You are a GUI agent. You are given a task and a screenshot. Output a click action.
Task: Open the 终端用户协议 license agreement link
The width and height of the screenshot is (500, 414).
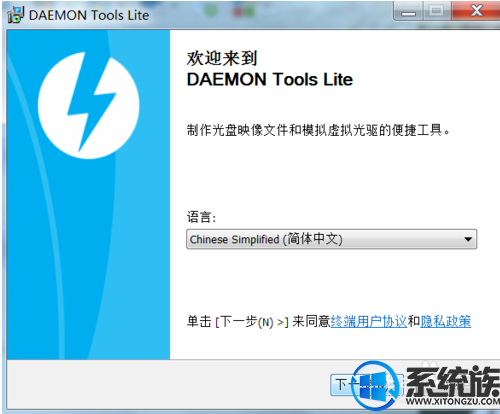(369, 321)
